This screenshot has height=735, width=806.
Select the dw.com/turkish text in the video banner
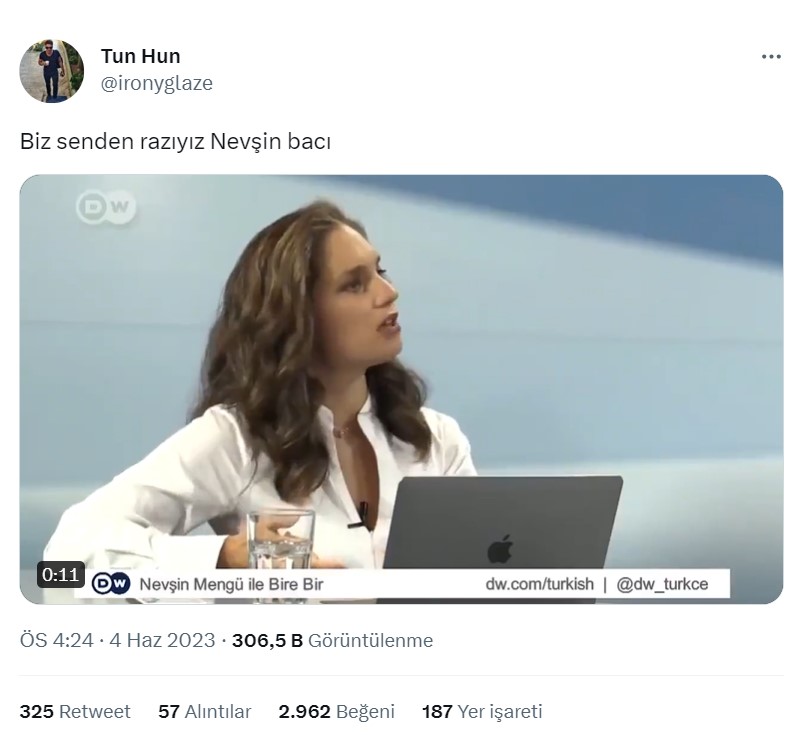click(x=539, y=584)
